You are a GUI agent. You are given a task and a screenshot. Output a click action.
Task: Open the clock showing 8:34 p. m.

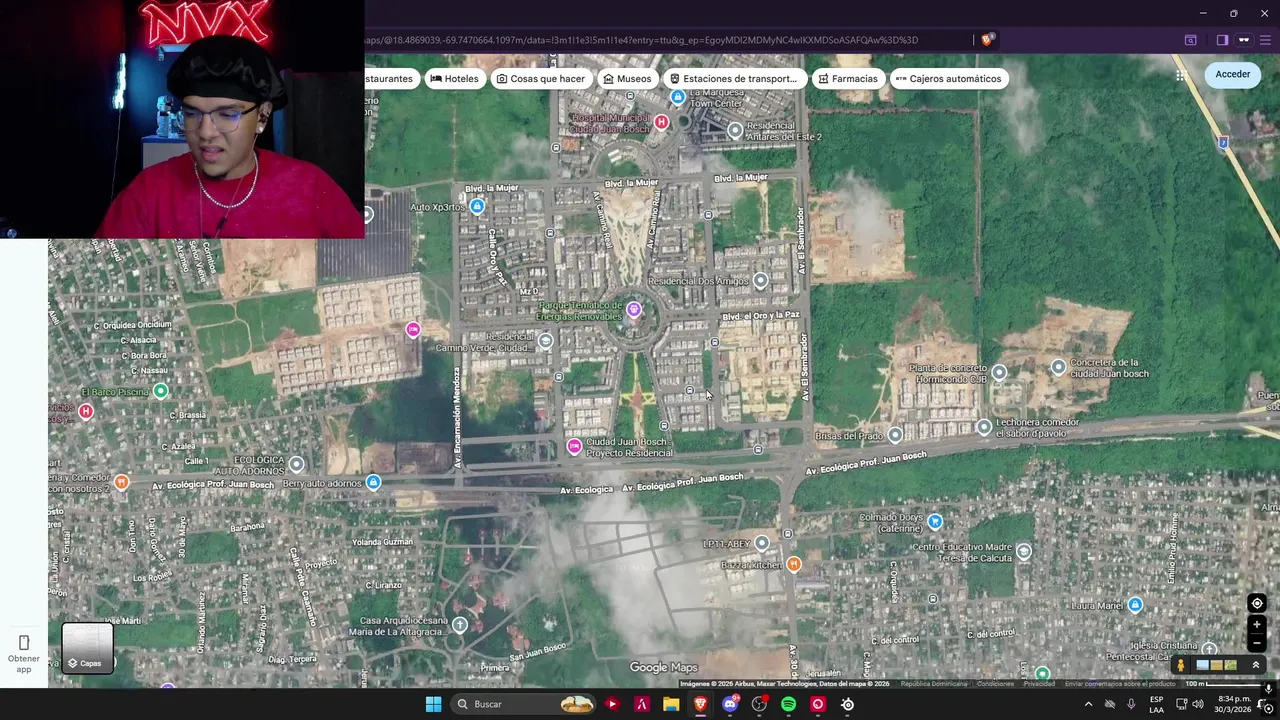coord(1234,704)
